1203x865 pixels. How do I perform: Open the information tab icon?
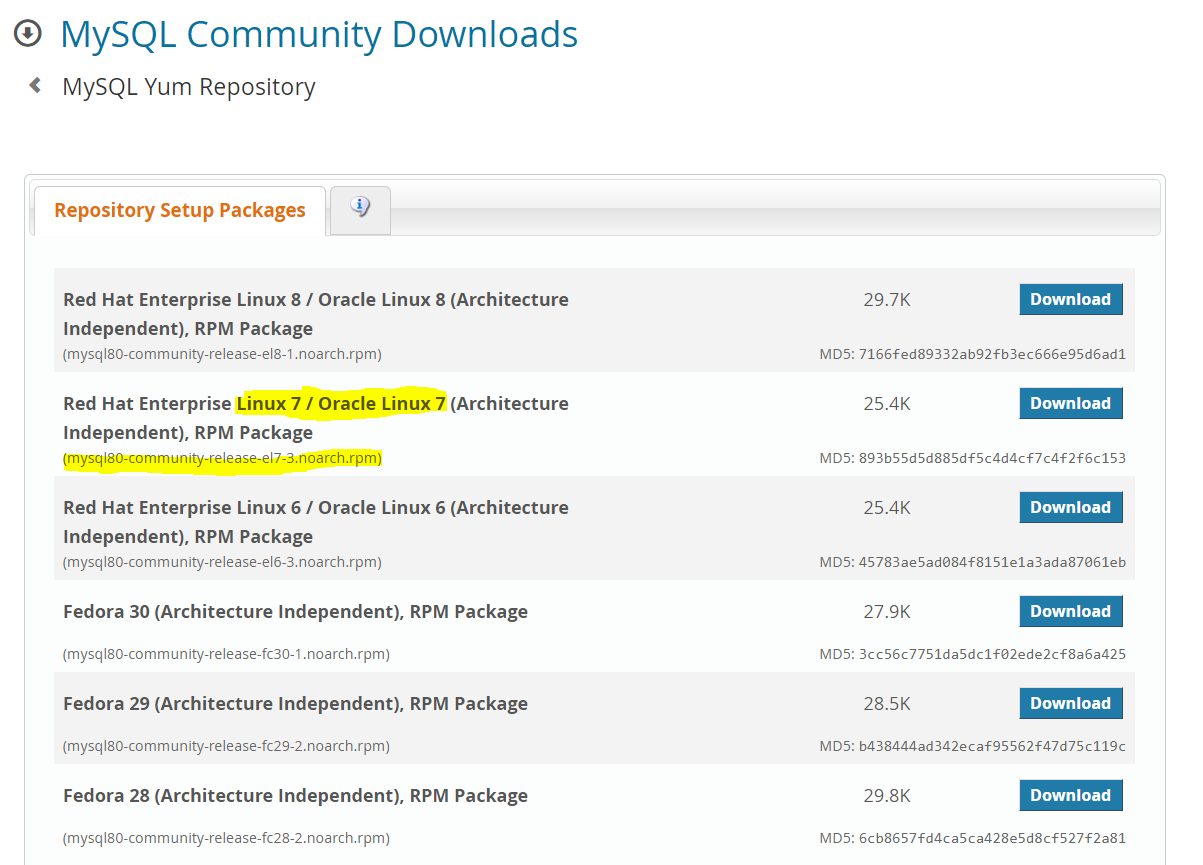[x=360, y=209]
